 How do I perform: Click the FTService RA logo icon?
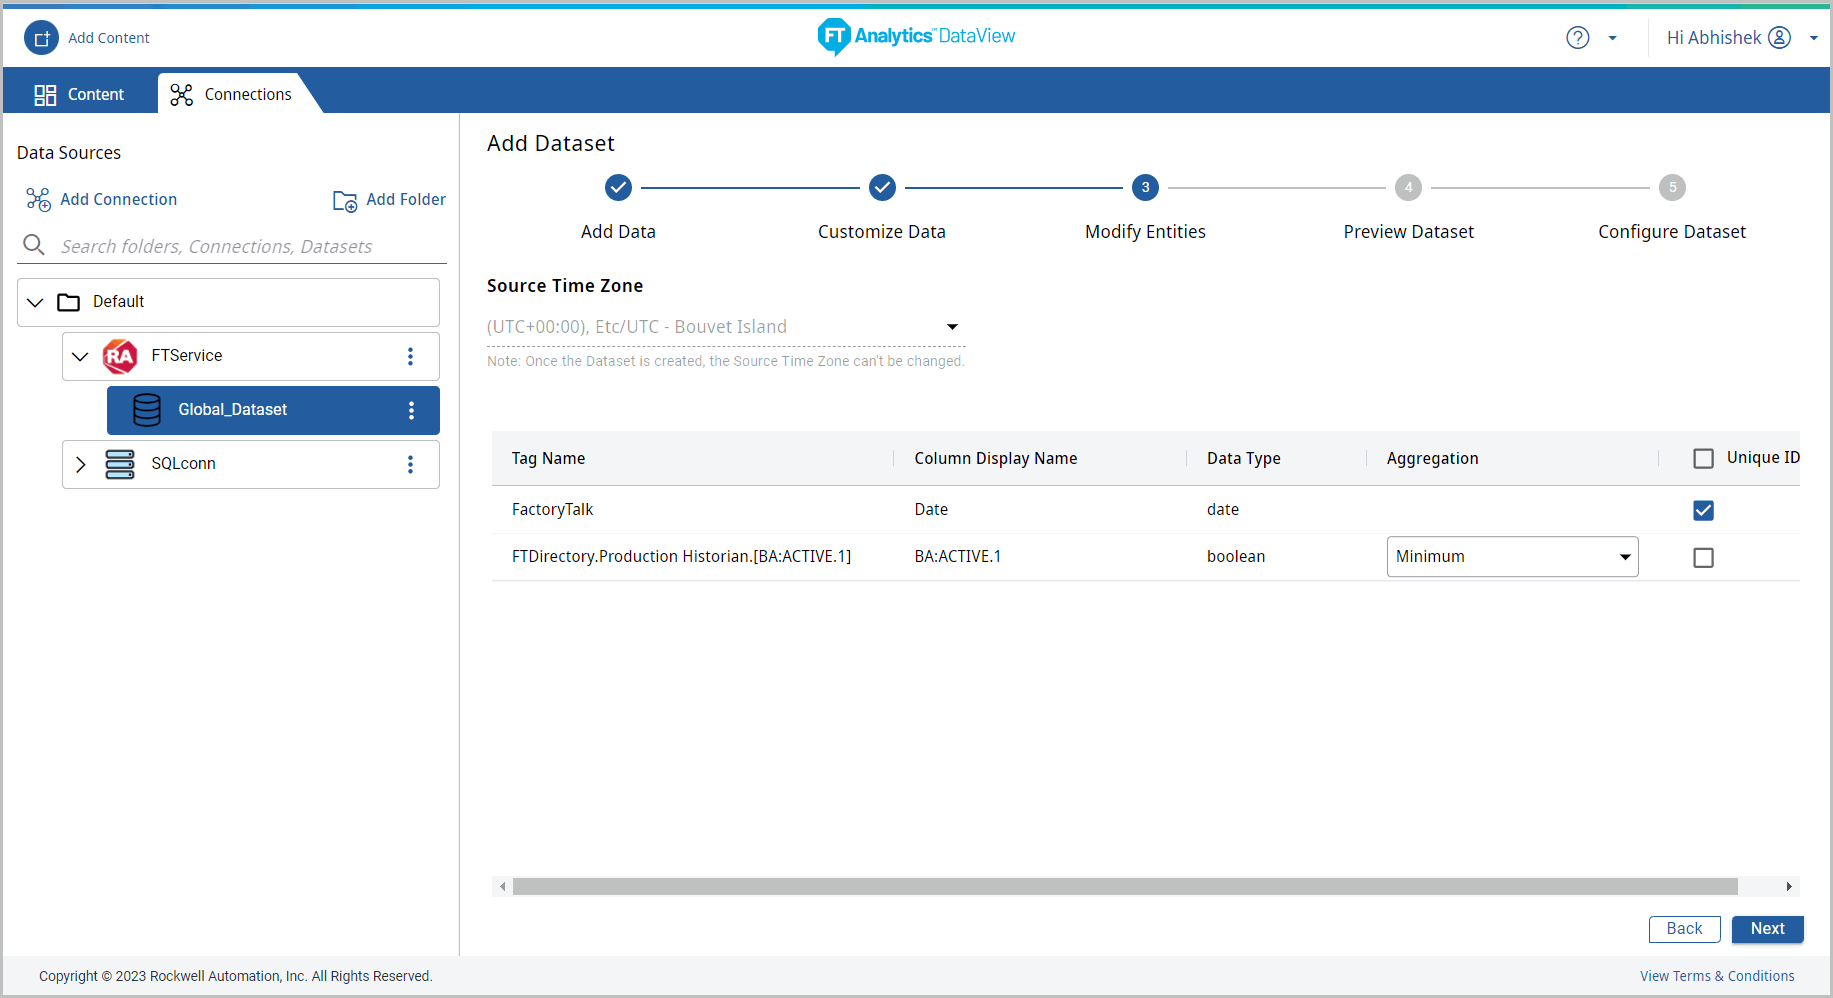coord(120,356)
